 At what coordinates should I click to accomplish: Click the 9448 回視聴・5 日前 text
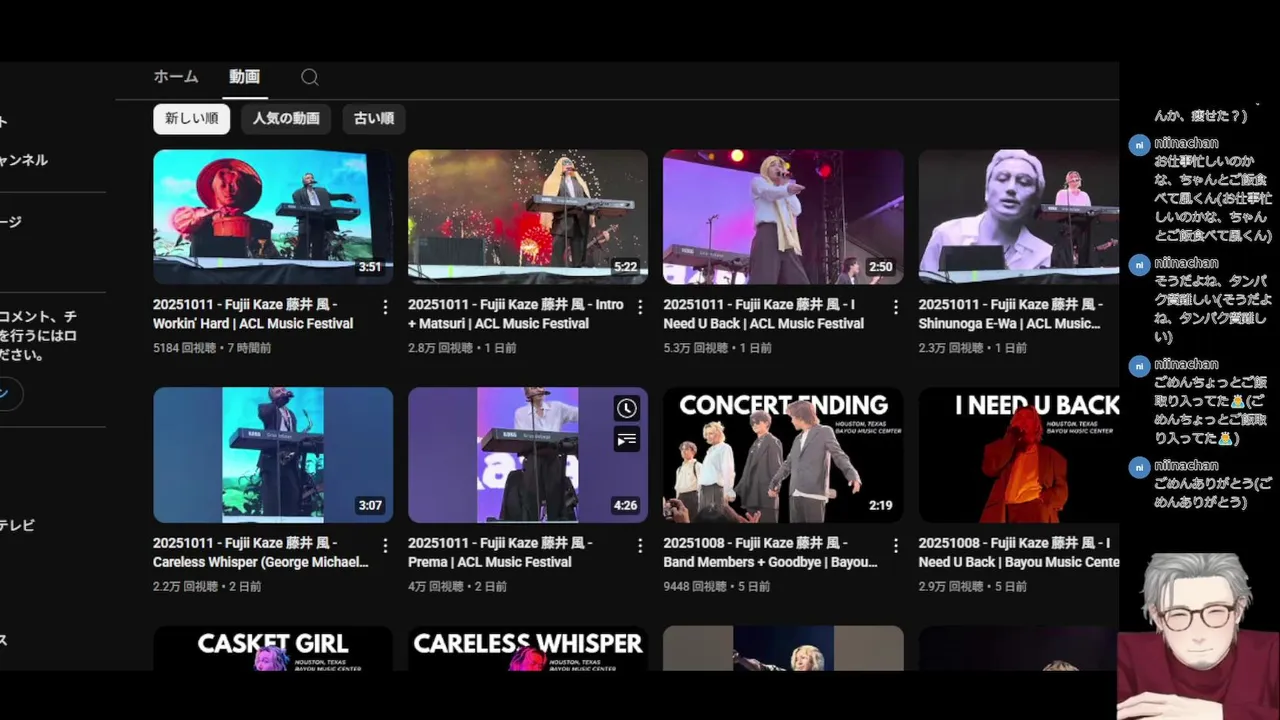pyautogui.click(x=717, y=587)
